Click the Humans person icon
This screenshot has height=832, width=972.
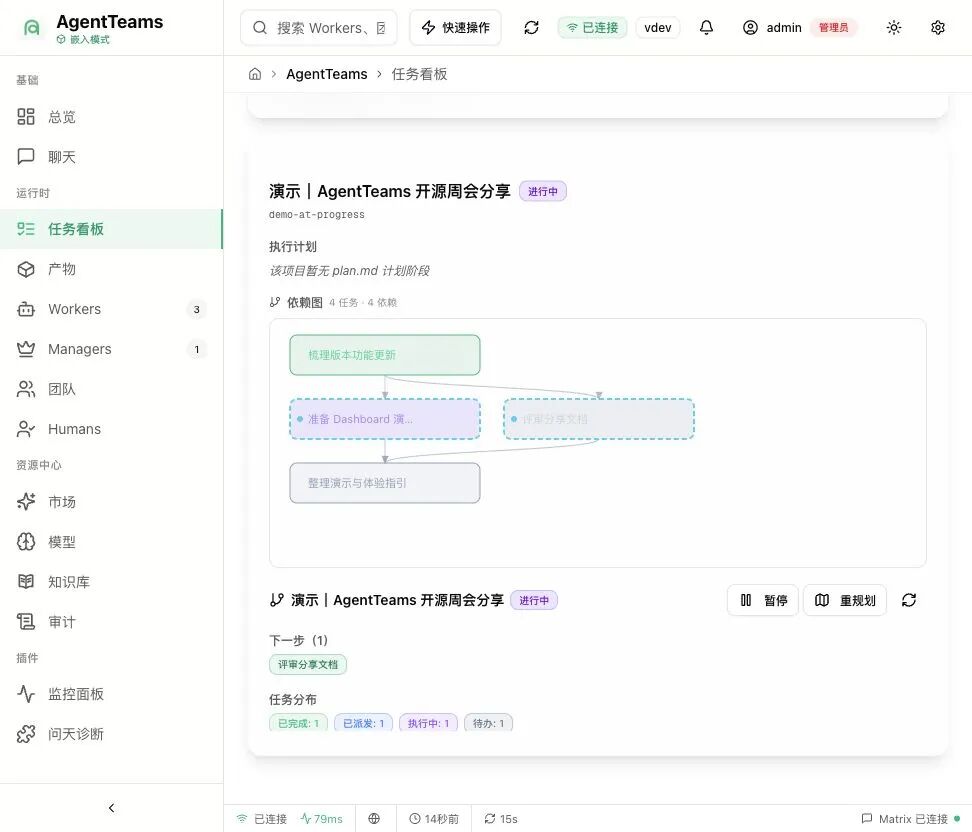click(x=26, y=429)
